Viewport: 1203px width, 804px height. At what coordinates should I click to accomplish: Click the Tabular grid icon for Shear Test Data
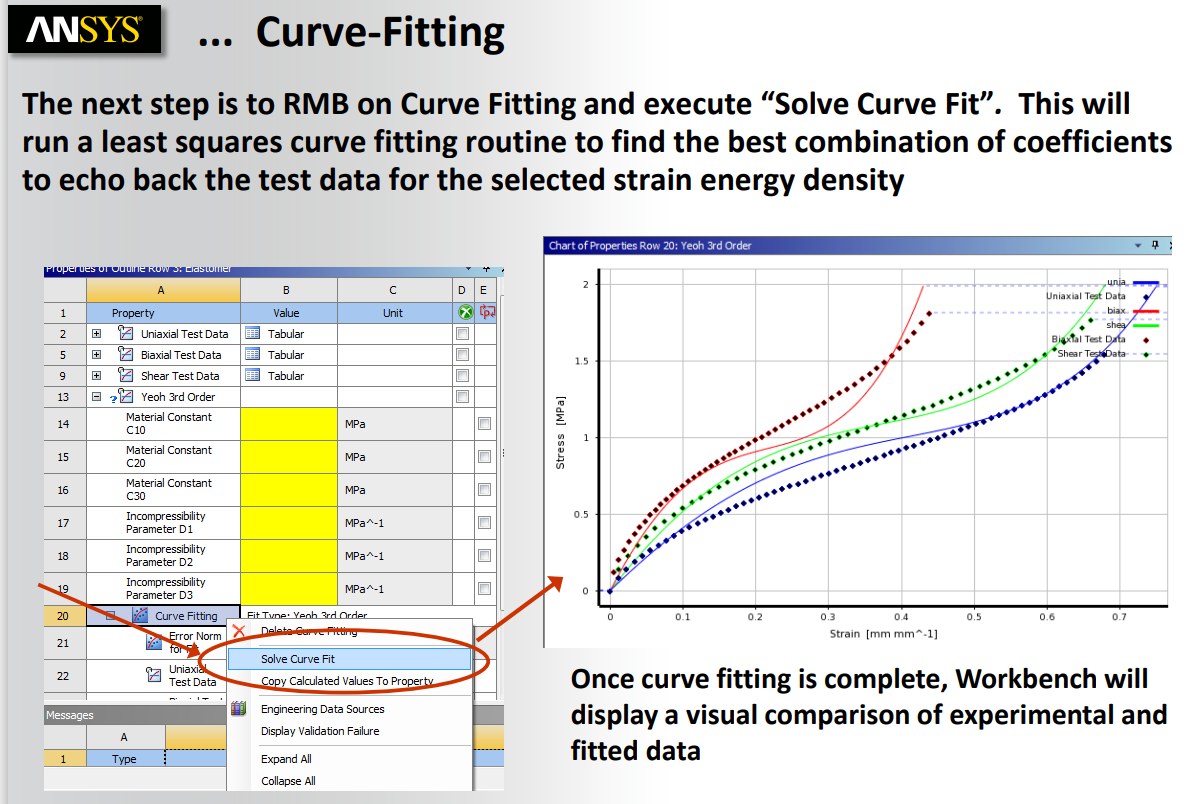pyautogui.click(x=253, y=376)
